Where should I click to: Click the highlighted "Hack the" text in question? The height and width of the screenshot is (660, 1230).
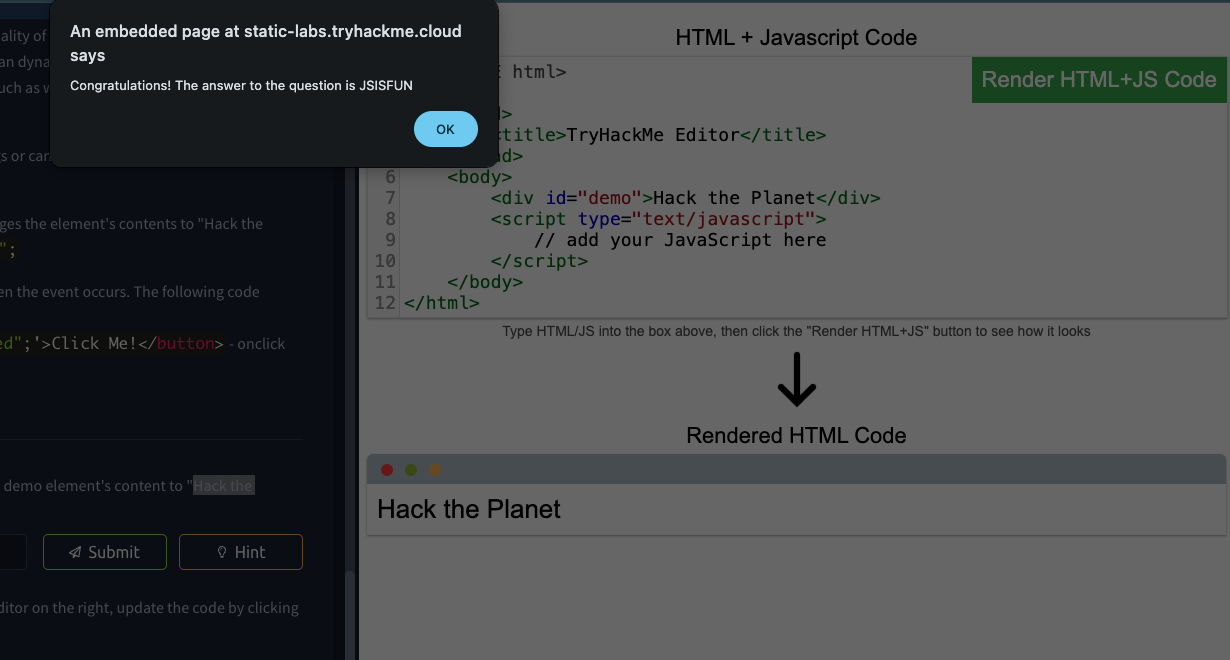pos(223,486)
